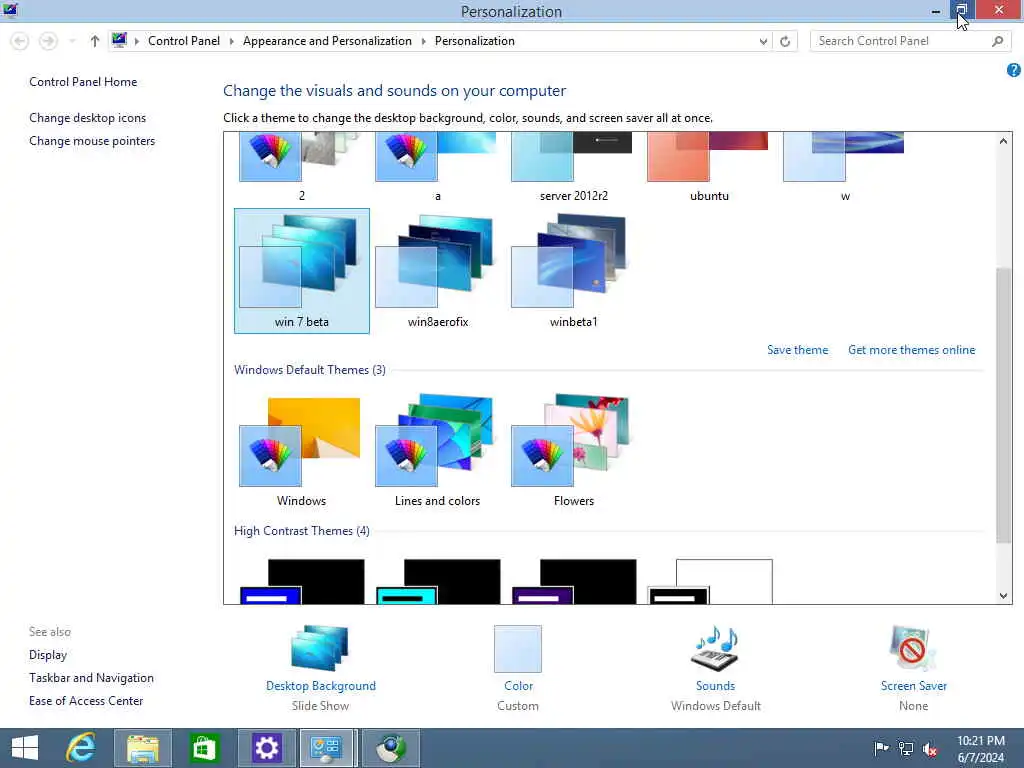The height and width of the screenshot is (768, 1024).
Task: Open the Screen Saver icon
Action: click(913, 648)
